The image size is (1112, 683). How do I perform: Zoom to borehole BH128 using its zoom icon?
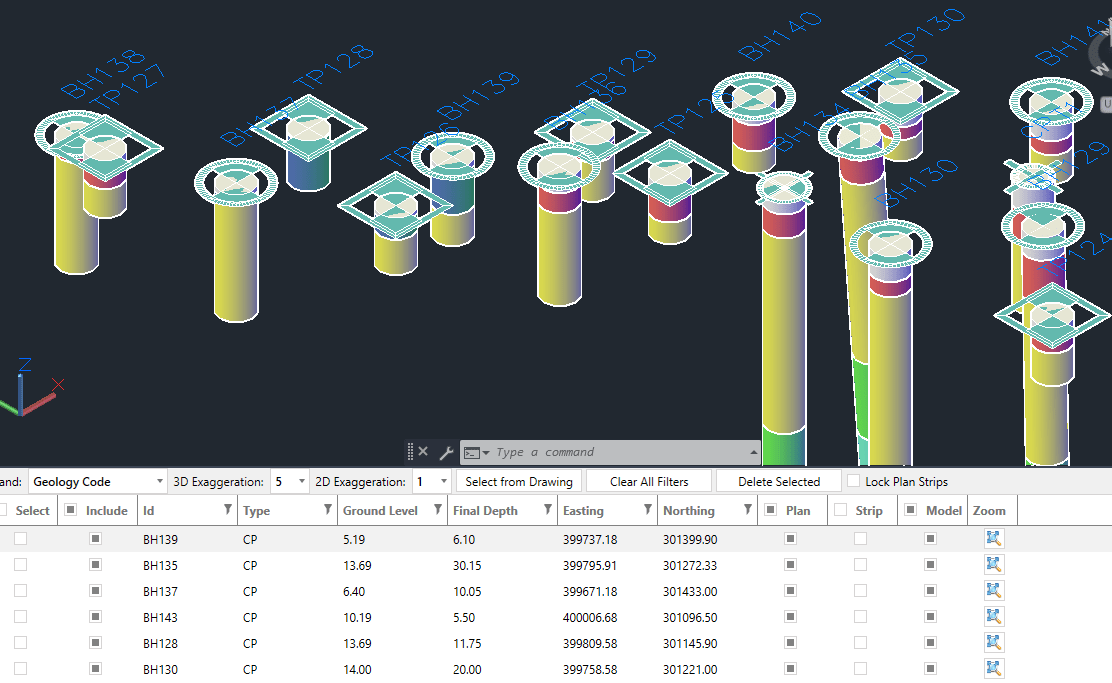point(994,643)
